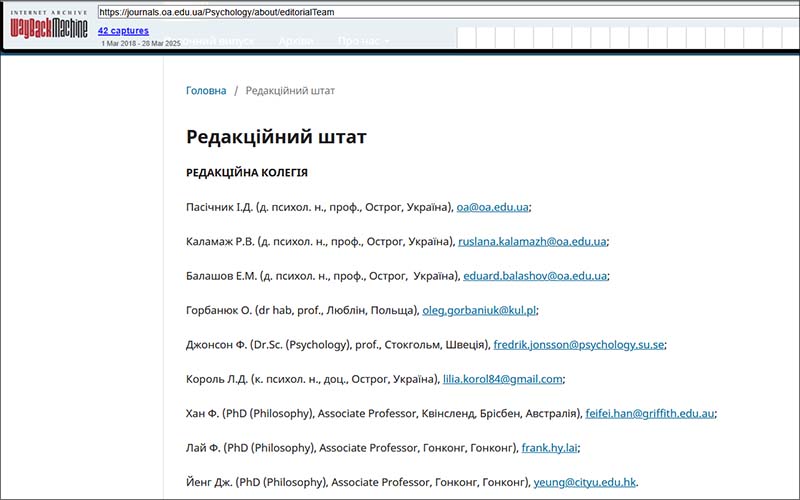Click feifei.han@griffith.edu.au email link
The width and height of the screenshot is (800, 500).
[x=650, y=414]
